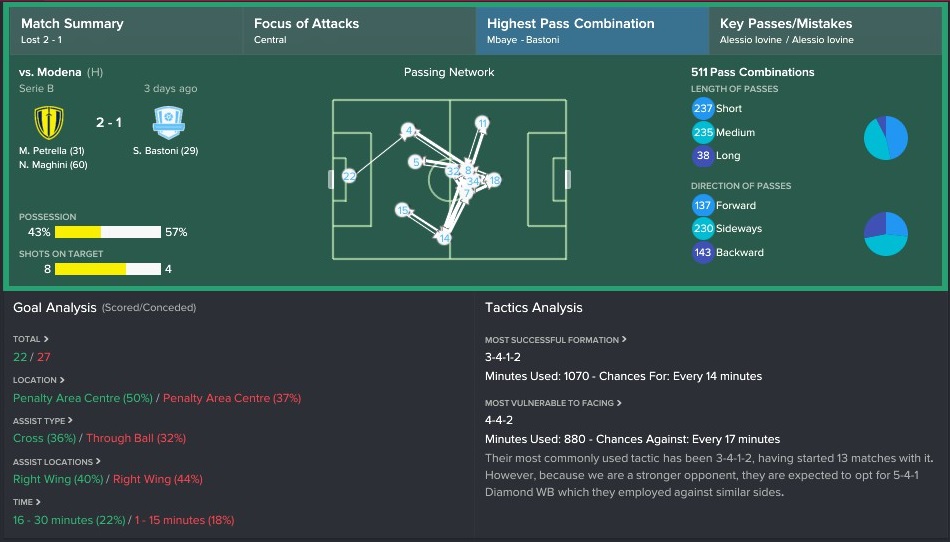Click player node 15 on the pitch
Screen dimensions: 950x542
coord(402,210)
